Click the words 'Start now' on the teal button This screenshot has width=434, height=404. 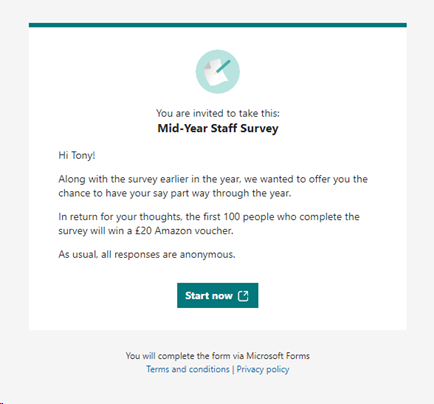coord(209,296)
